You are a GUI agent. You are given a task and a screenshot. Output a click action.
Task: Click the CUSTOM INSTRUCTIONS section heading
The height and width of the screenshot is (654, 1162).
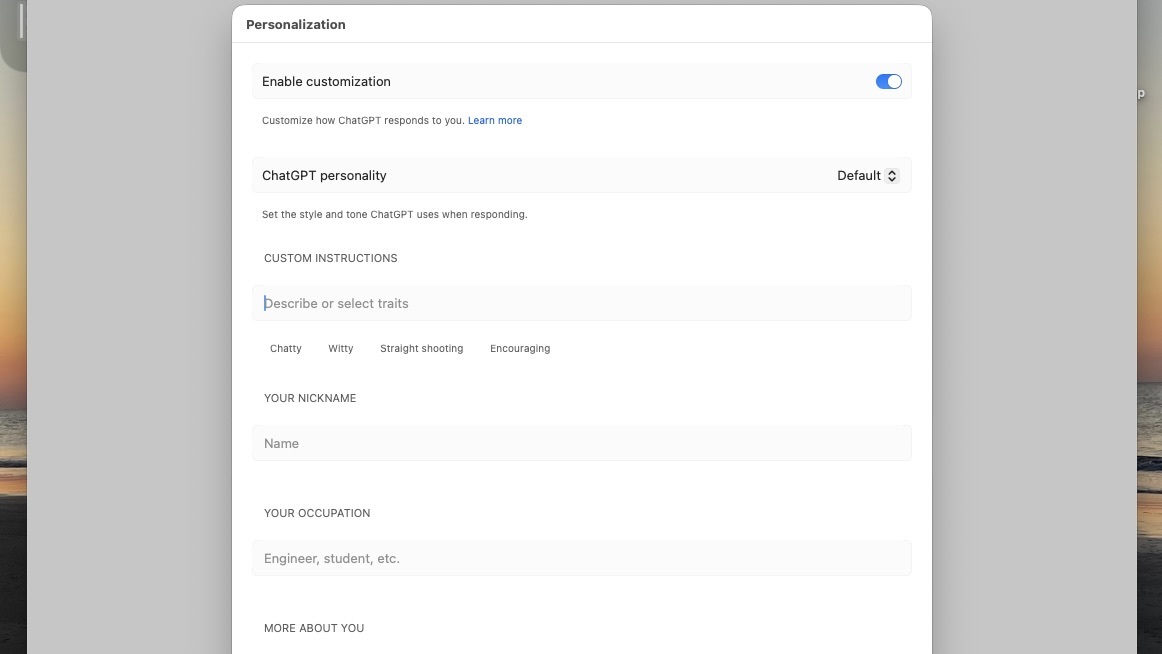pos(331,258)
